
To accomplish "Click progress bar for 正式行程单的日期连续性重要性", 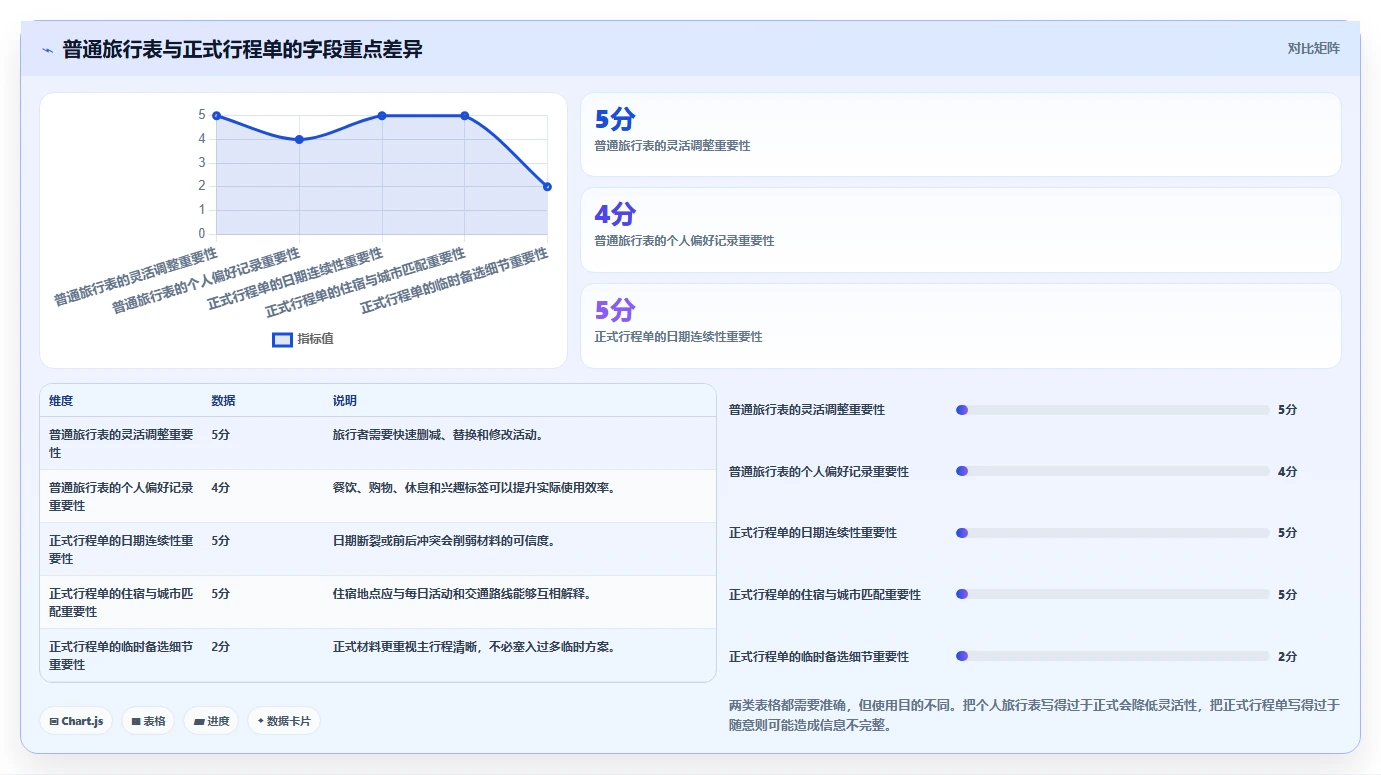I will pos(1112,533).
